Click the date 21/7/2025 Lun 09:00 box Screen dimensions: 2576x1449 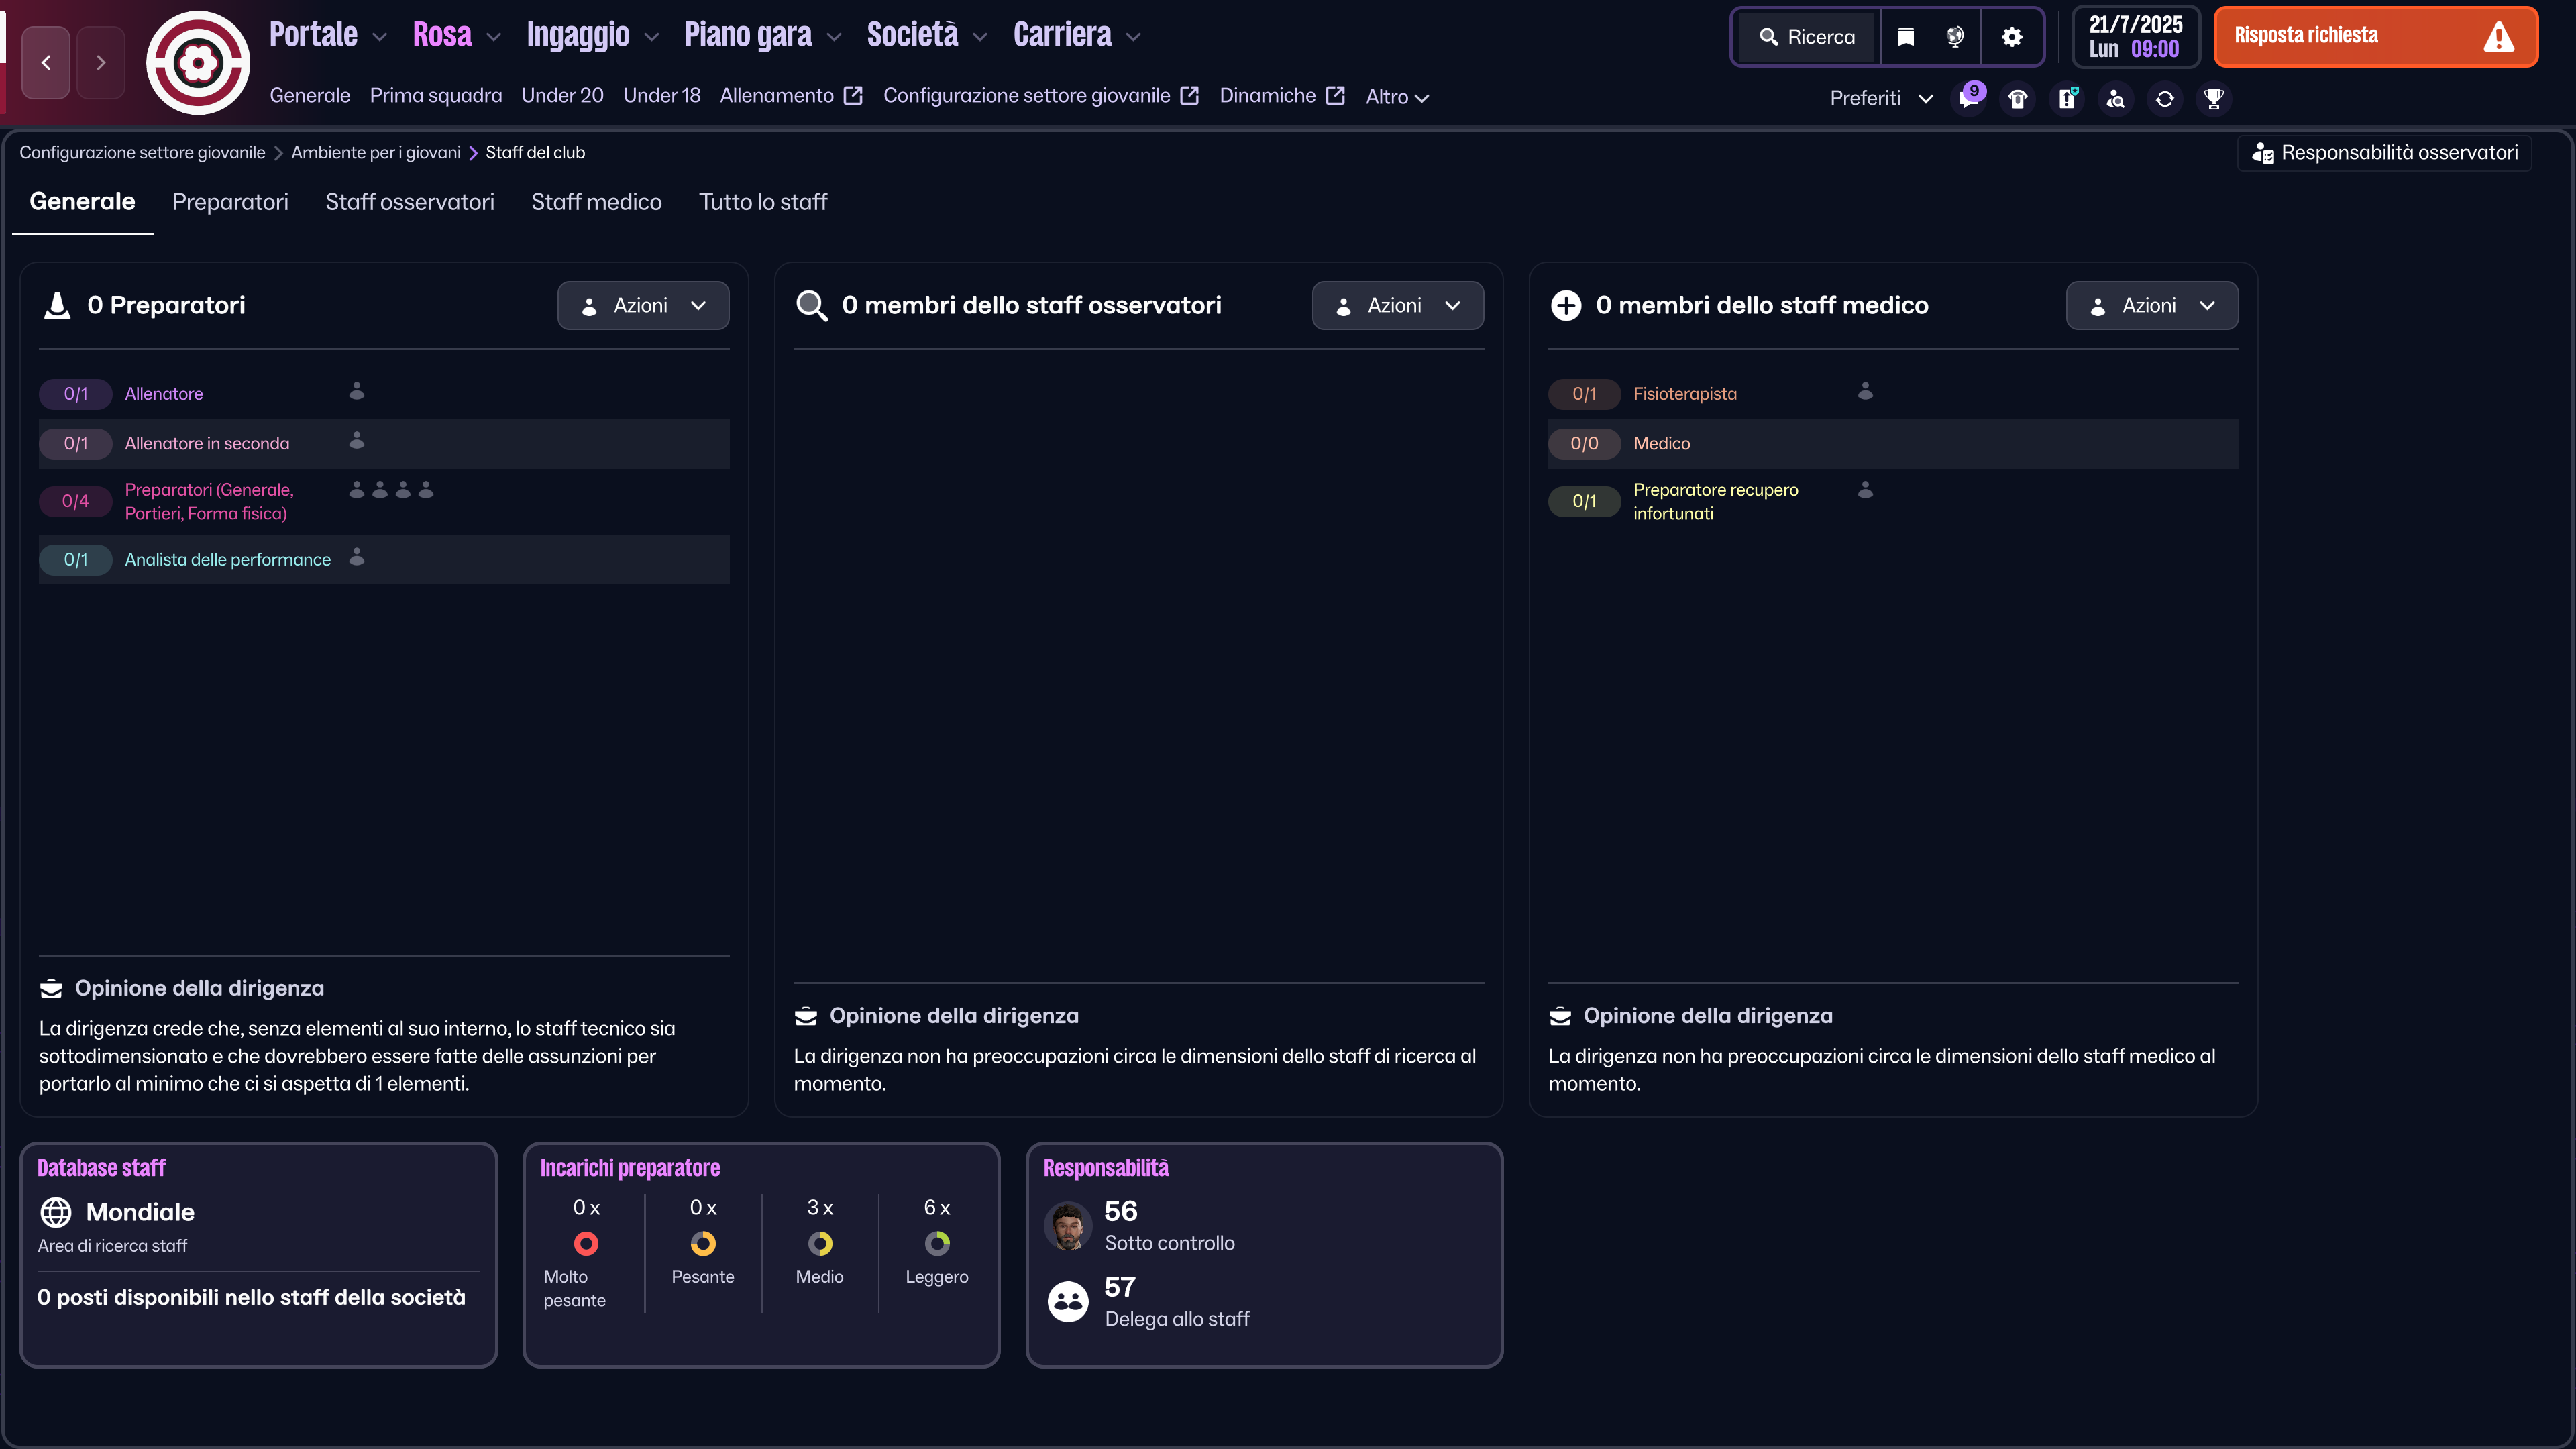pyautogui.click(x=2135, y=37)
